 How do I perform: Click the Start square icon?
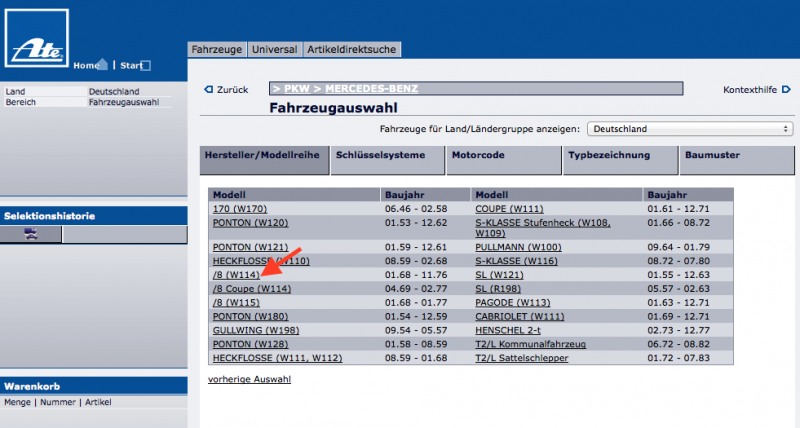(146, 66)
